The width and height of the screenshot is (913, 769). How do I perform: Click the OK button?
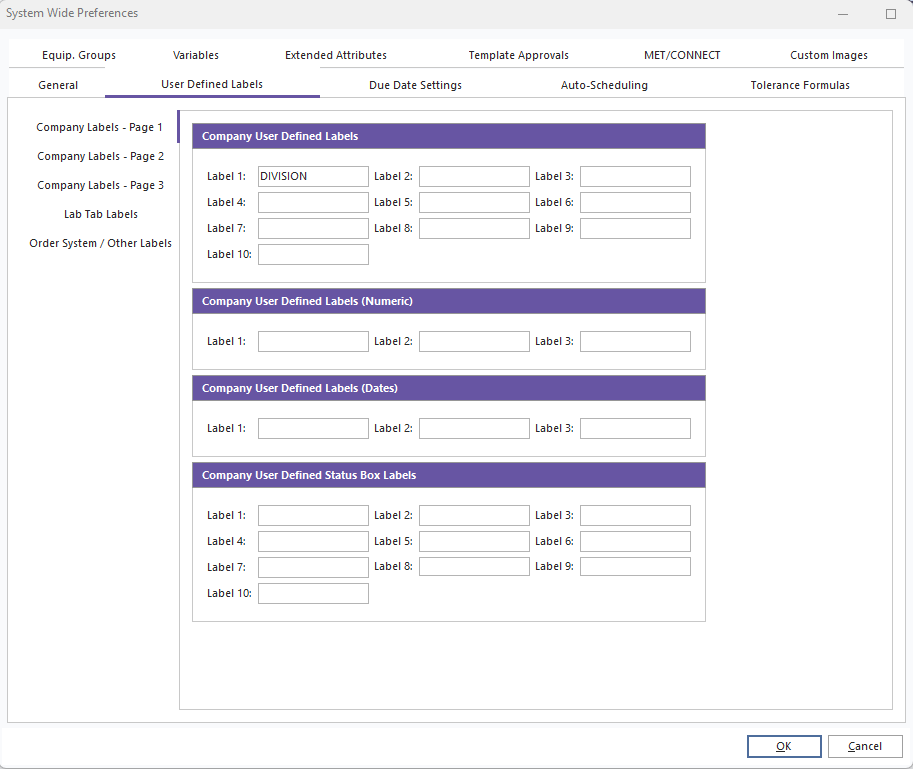[x=784, y=746]
